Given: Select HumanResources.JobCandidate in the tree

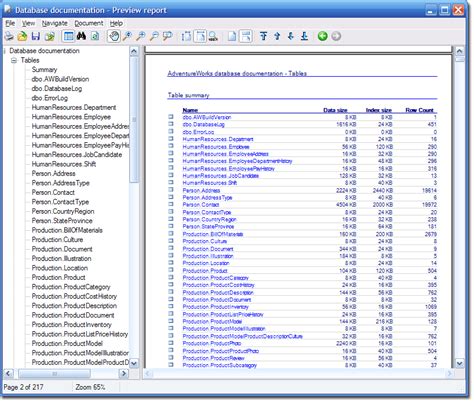Looking at the screenshot, I should (x=77, y=155).
